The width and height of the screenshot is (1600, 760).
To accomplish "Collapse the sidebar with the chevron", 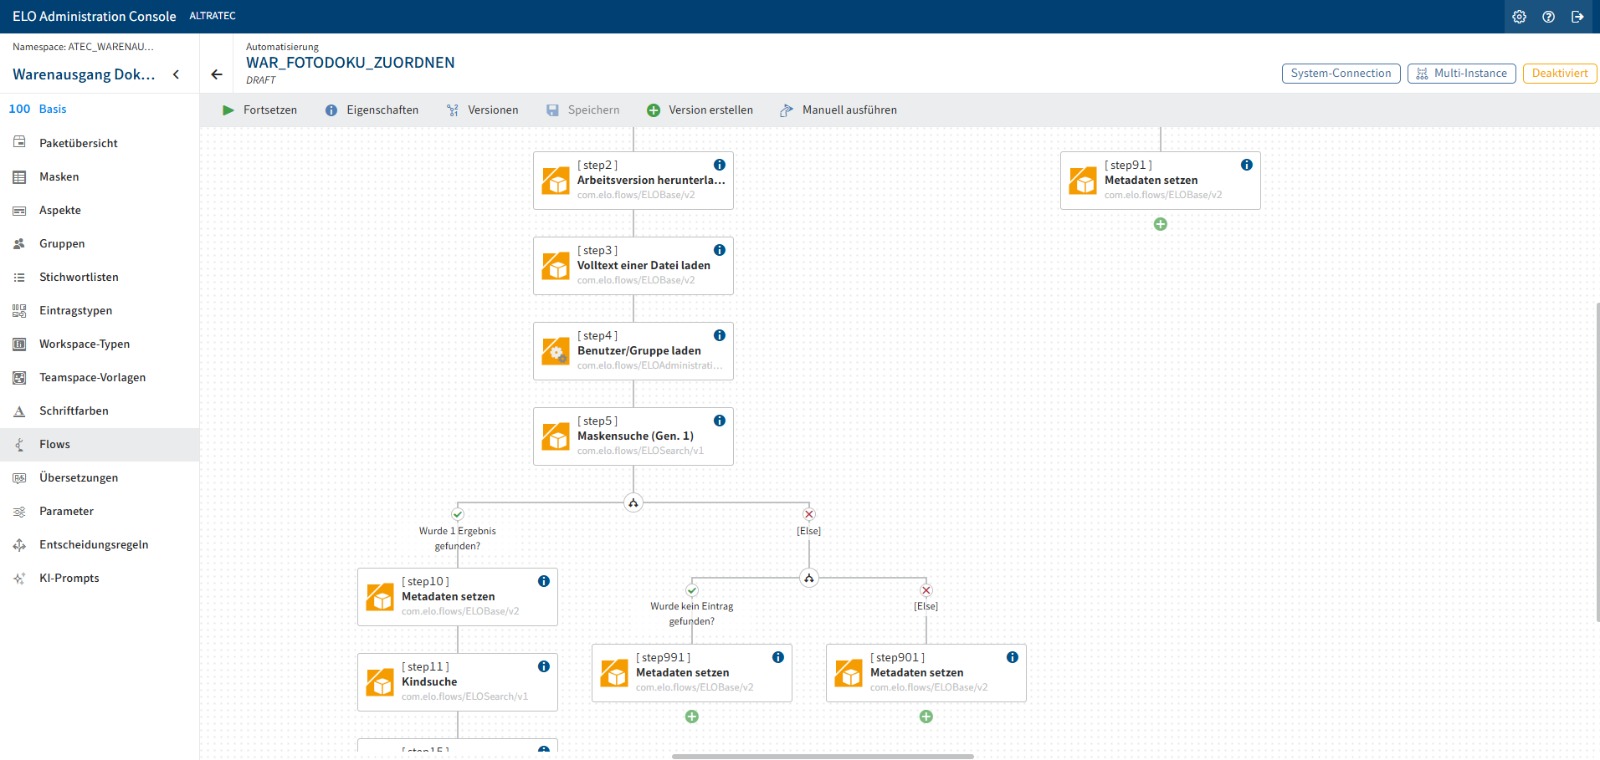I will click(176, 74).
